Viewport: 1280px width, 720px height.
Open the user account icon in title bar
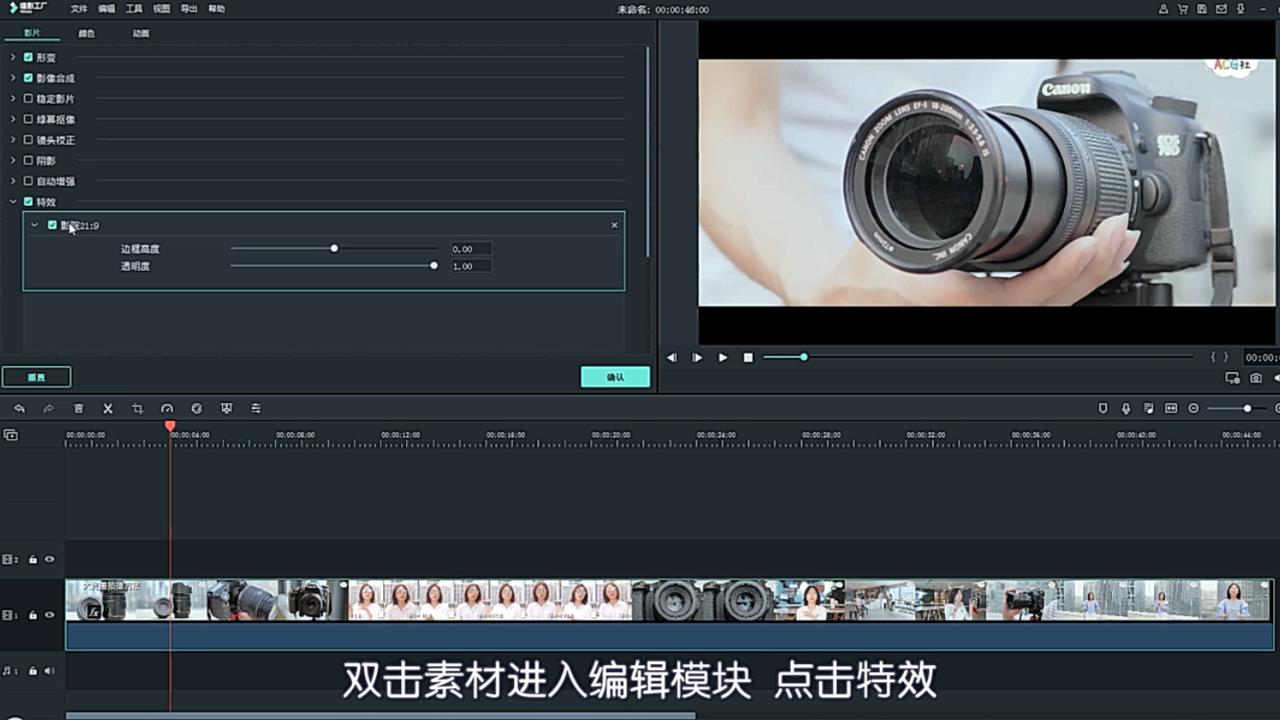(x=1163, y=9)
